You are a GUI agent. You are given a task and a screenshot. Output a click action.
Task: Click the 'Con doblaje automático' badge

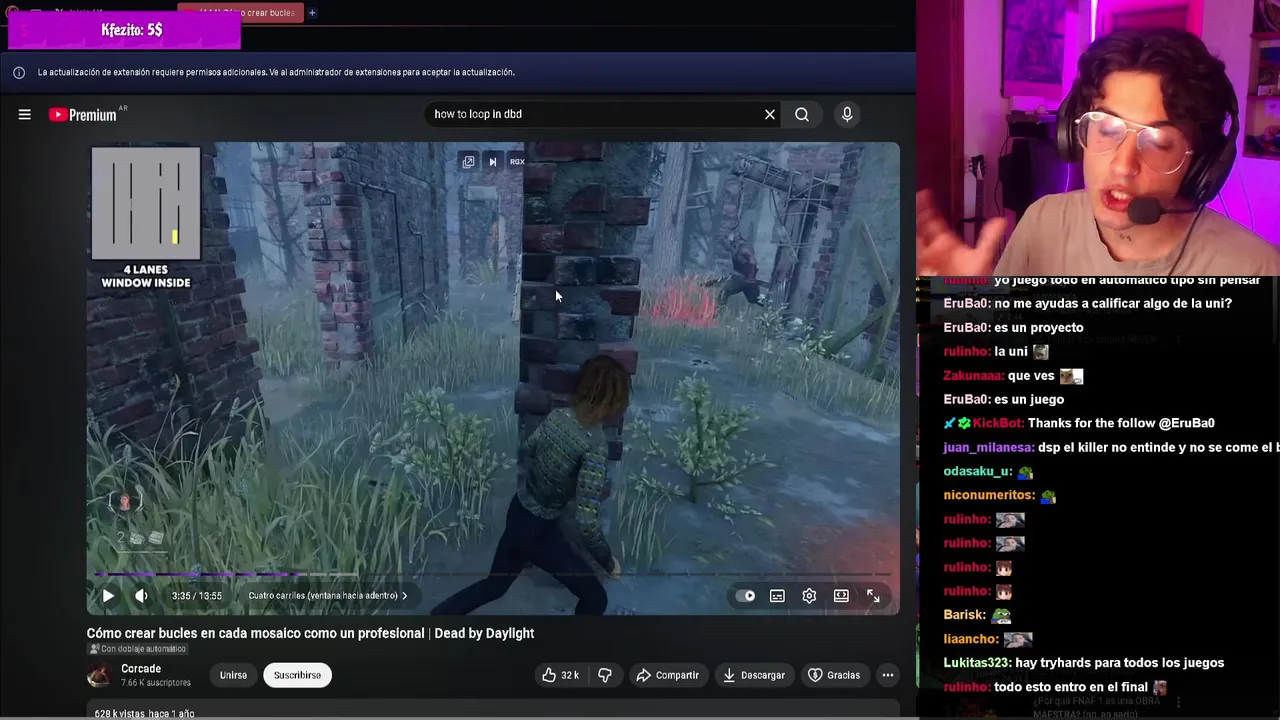pos(136,649)
